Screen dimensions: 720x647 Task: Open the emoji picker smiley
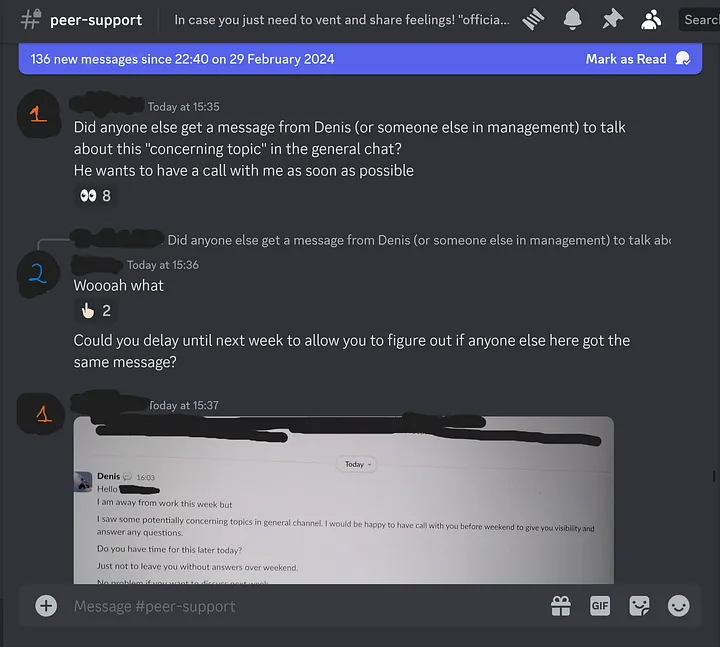tap(679, 606)
